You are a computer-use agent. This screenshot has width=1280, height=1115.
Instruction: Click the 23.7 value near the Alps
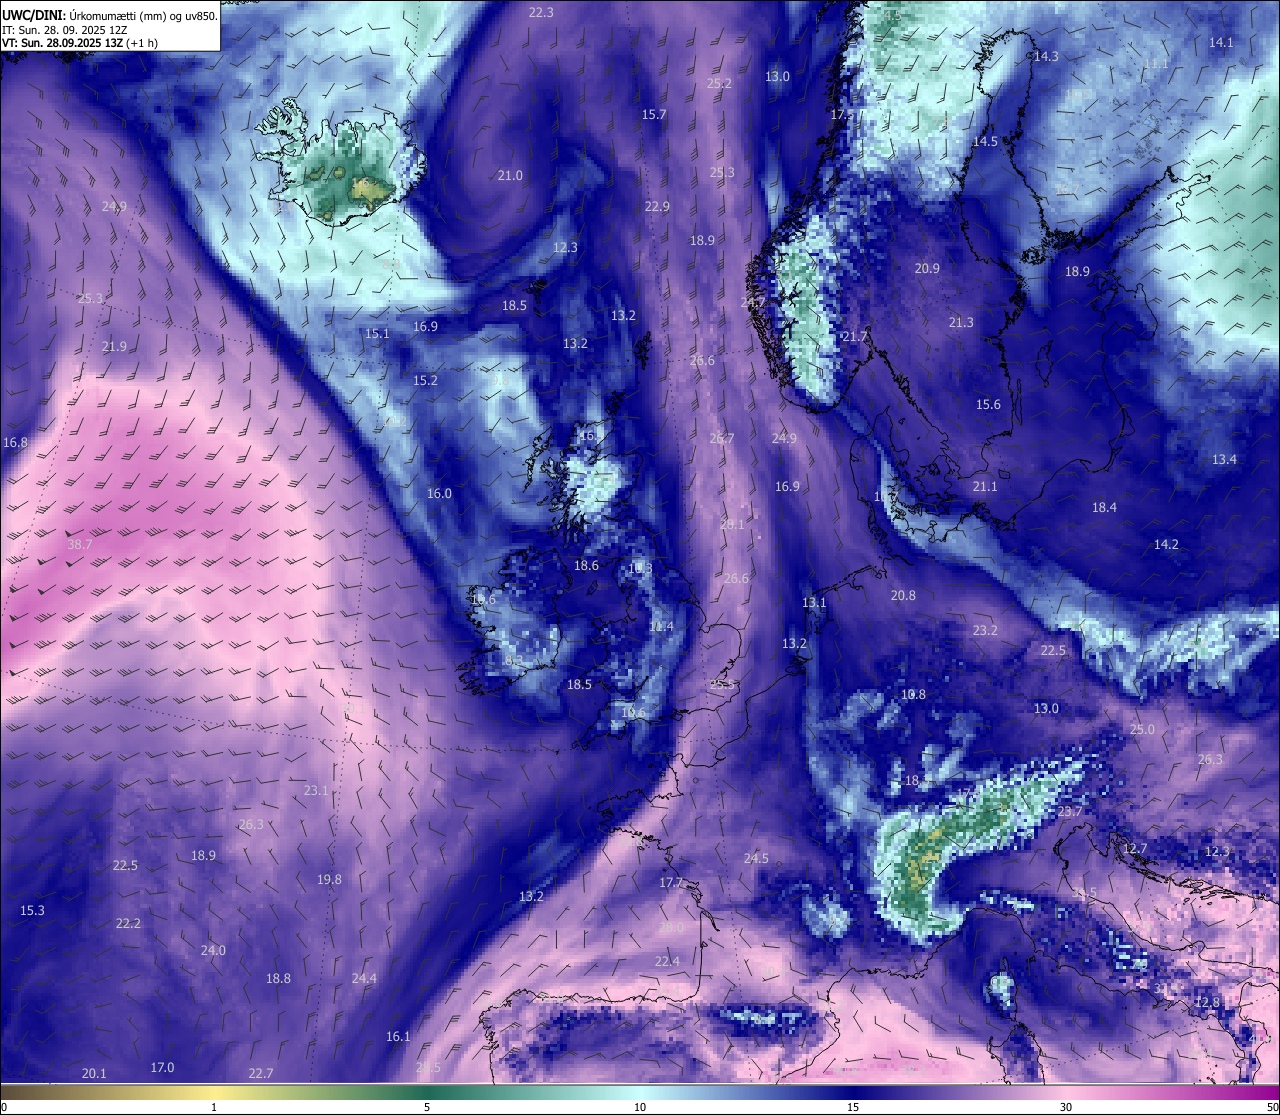1070,812
